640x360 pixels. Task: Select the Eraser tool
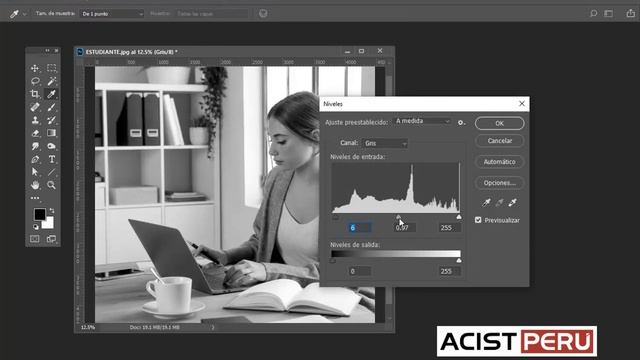35,133
